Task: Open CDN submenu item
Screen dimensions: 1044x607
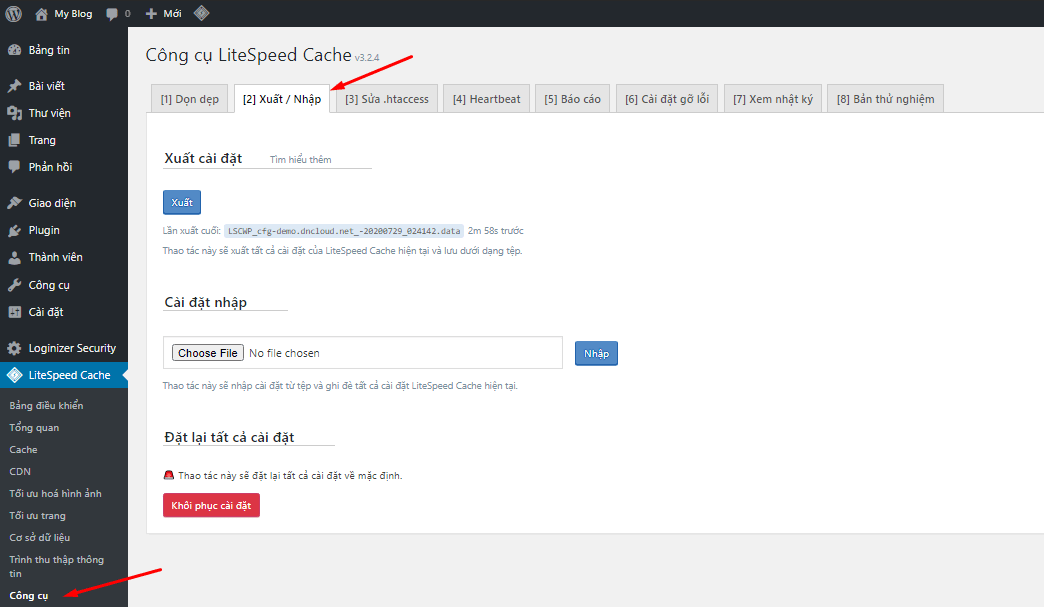Action: 20,471
